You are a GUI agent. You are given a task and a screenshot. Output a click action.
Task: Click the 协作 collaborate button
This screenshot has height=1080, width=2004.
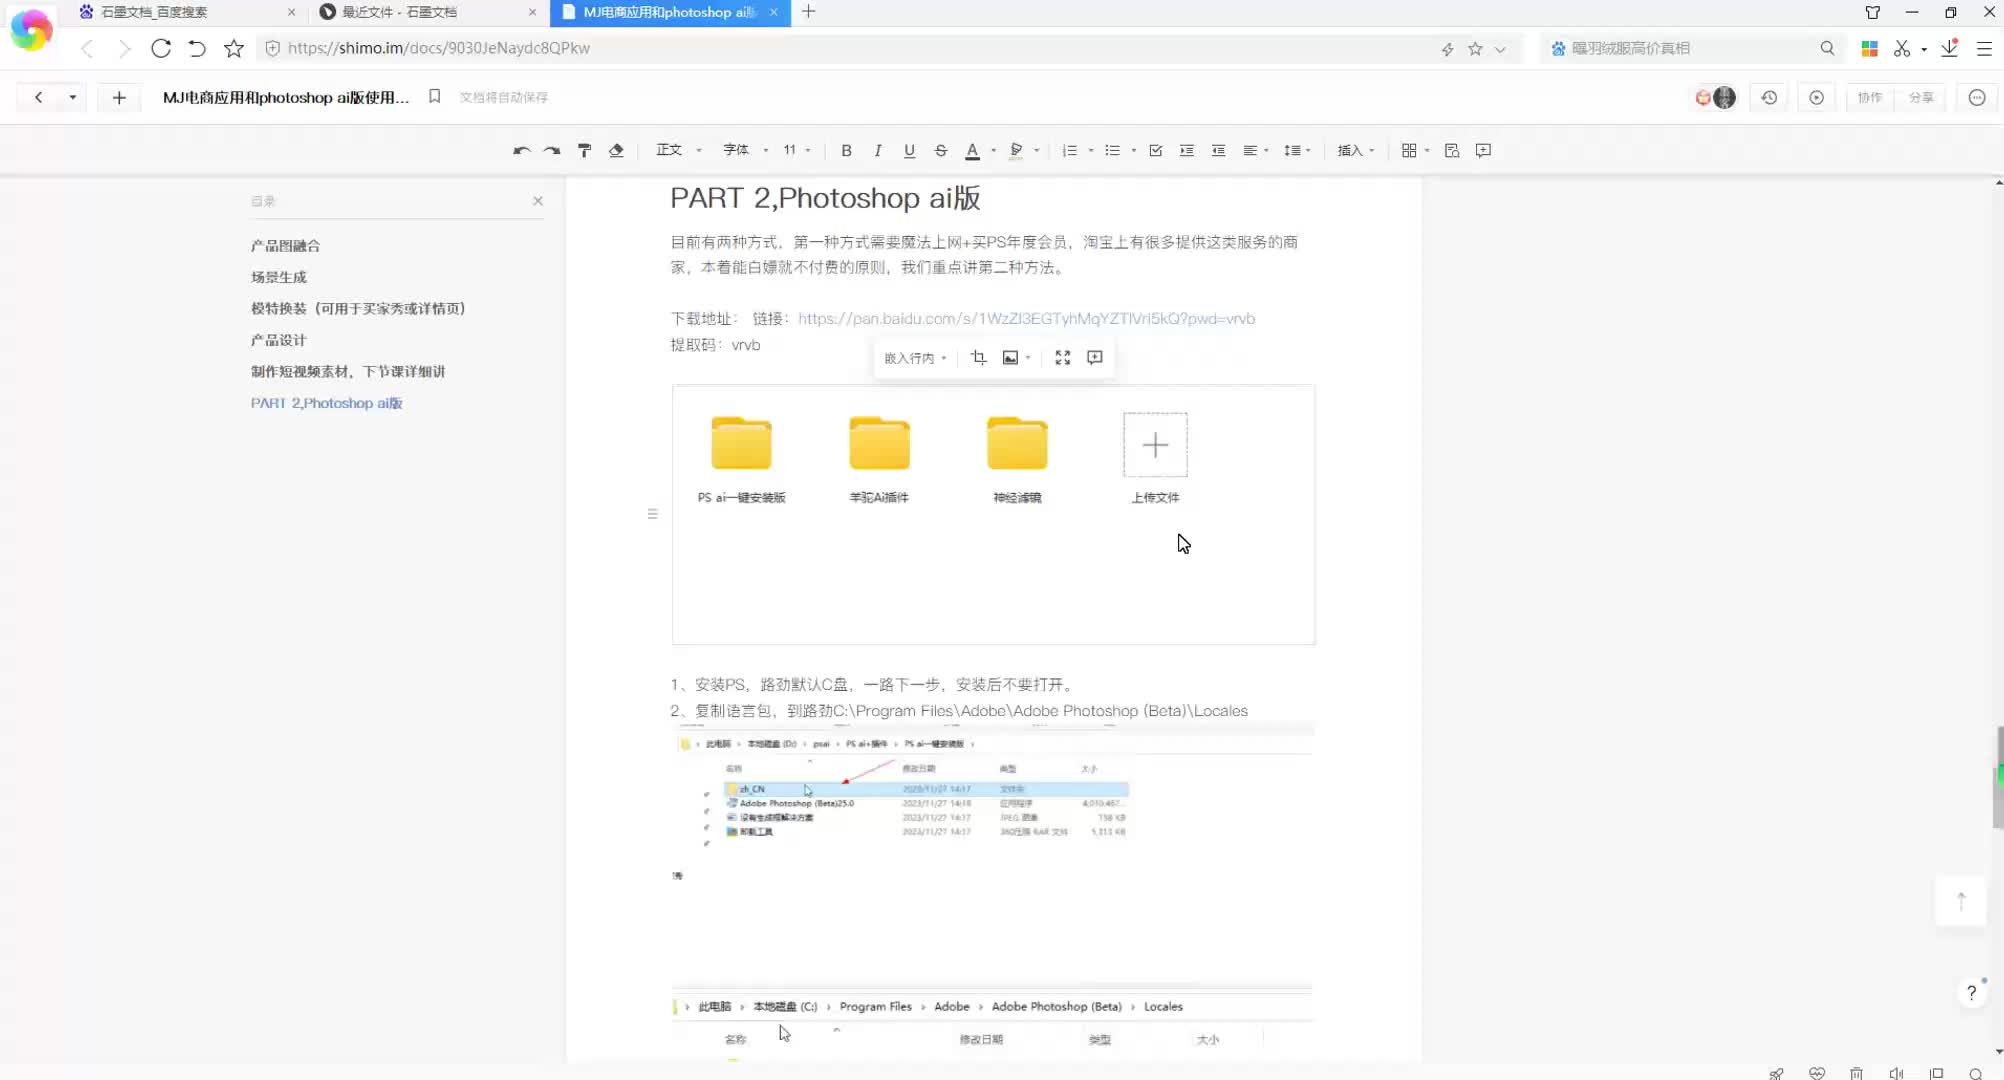pyautogui.click(x=1870, y=97)
